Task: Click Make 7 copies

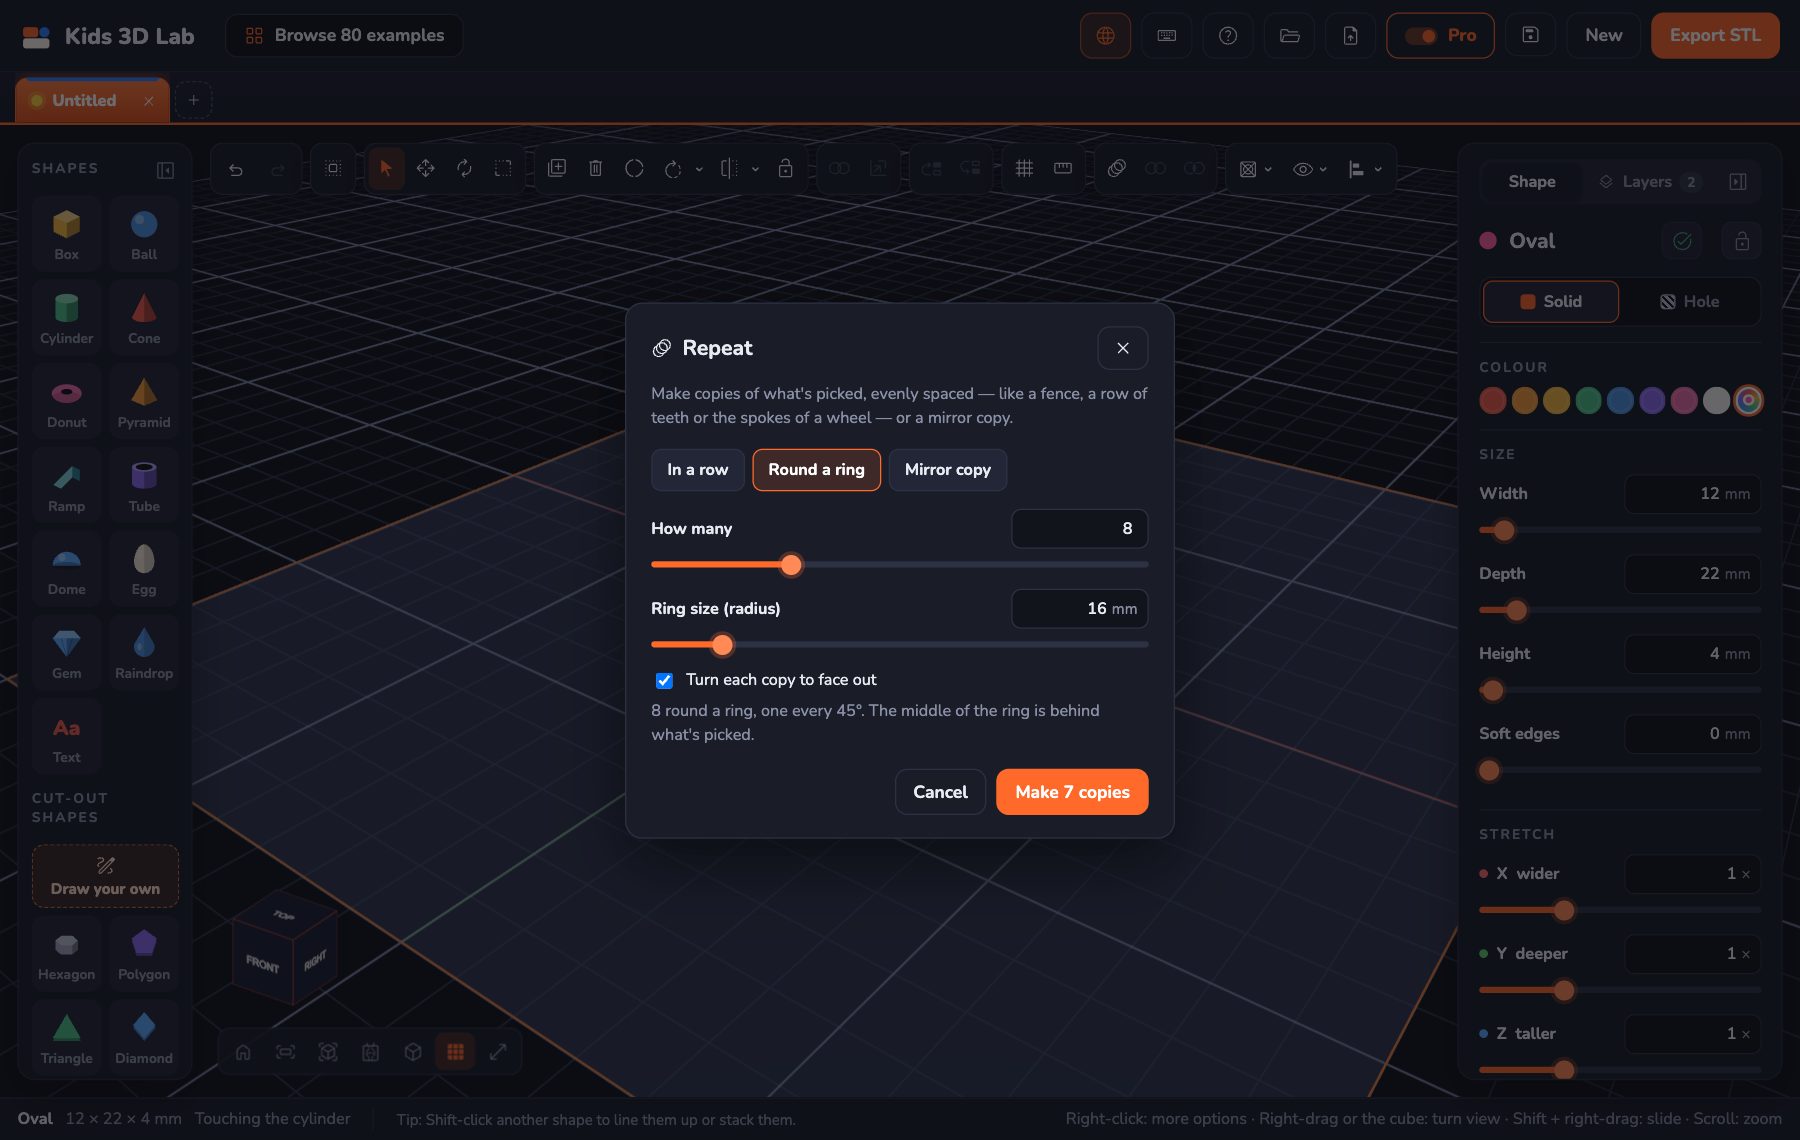Action: [1072, 792]
